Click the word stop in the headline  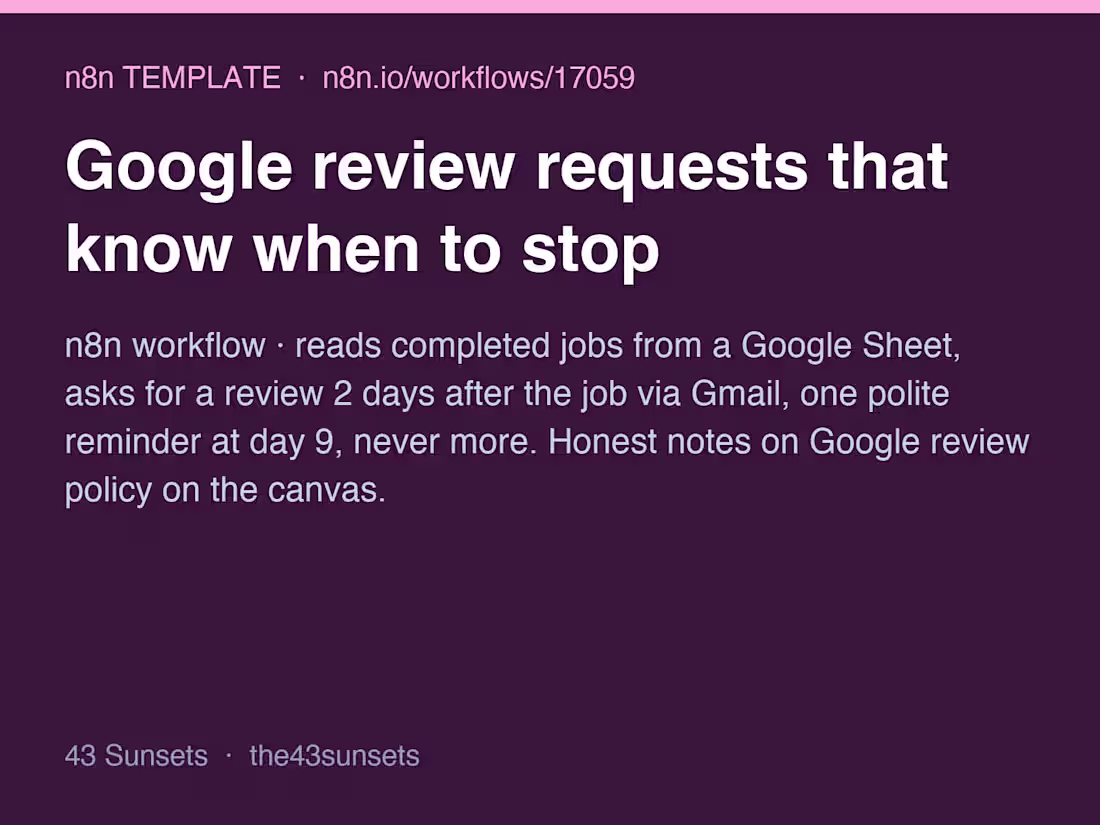[x=591, y=252]
